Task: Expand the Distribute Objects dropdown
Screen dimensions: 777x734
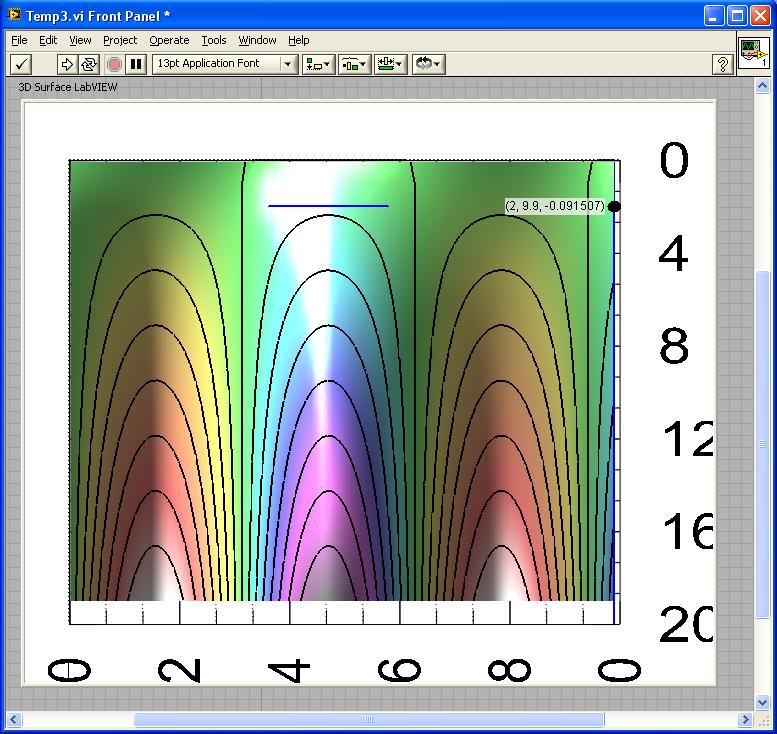Action: (354, 64)
